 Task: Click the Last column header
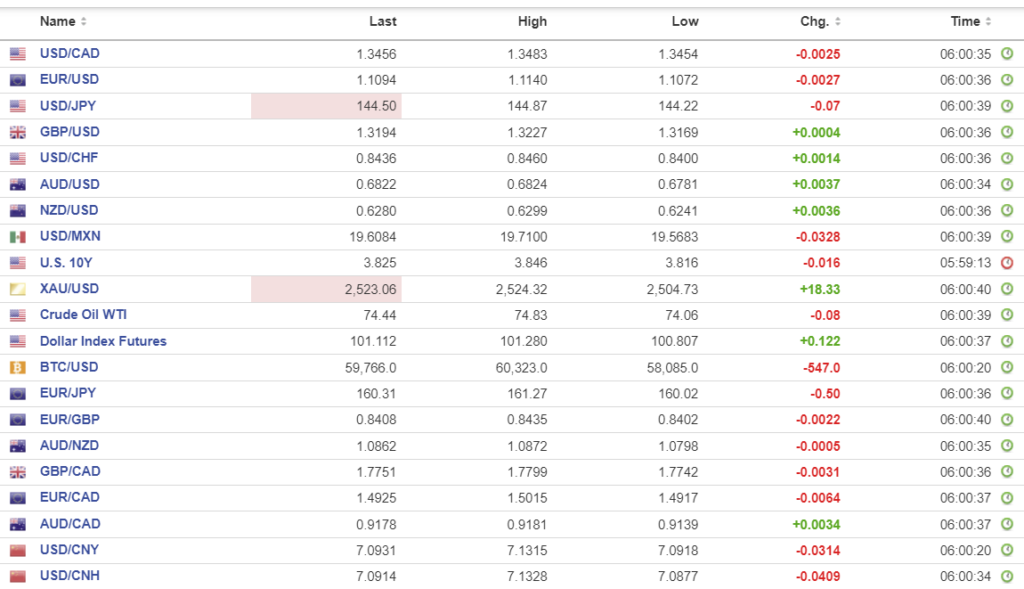382,21
